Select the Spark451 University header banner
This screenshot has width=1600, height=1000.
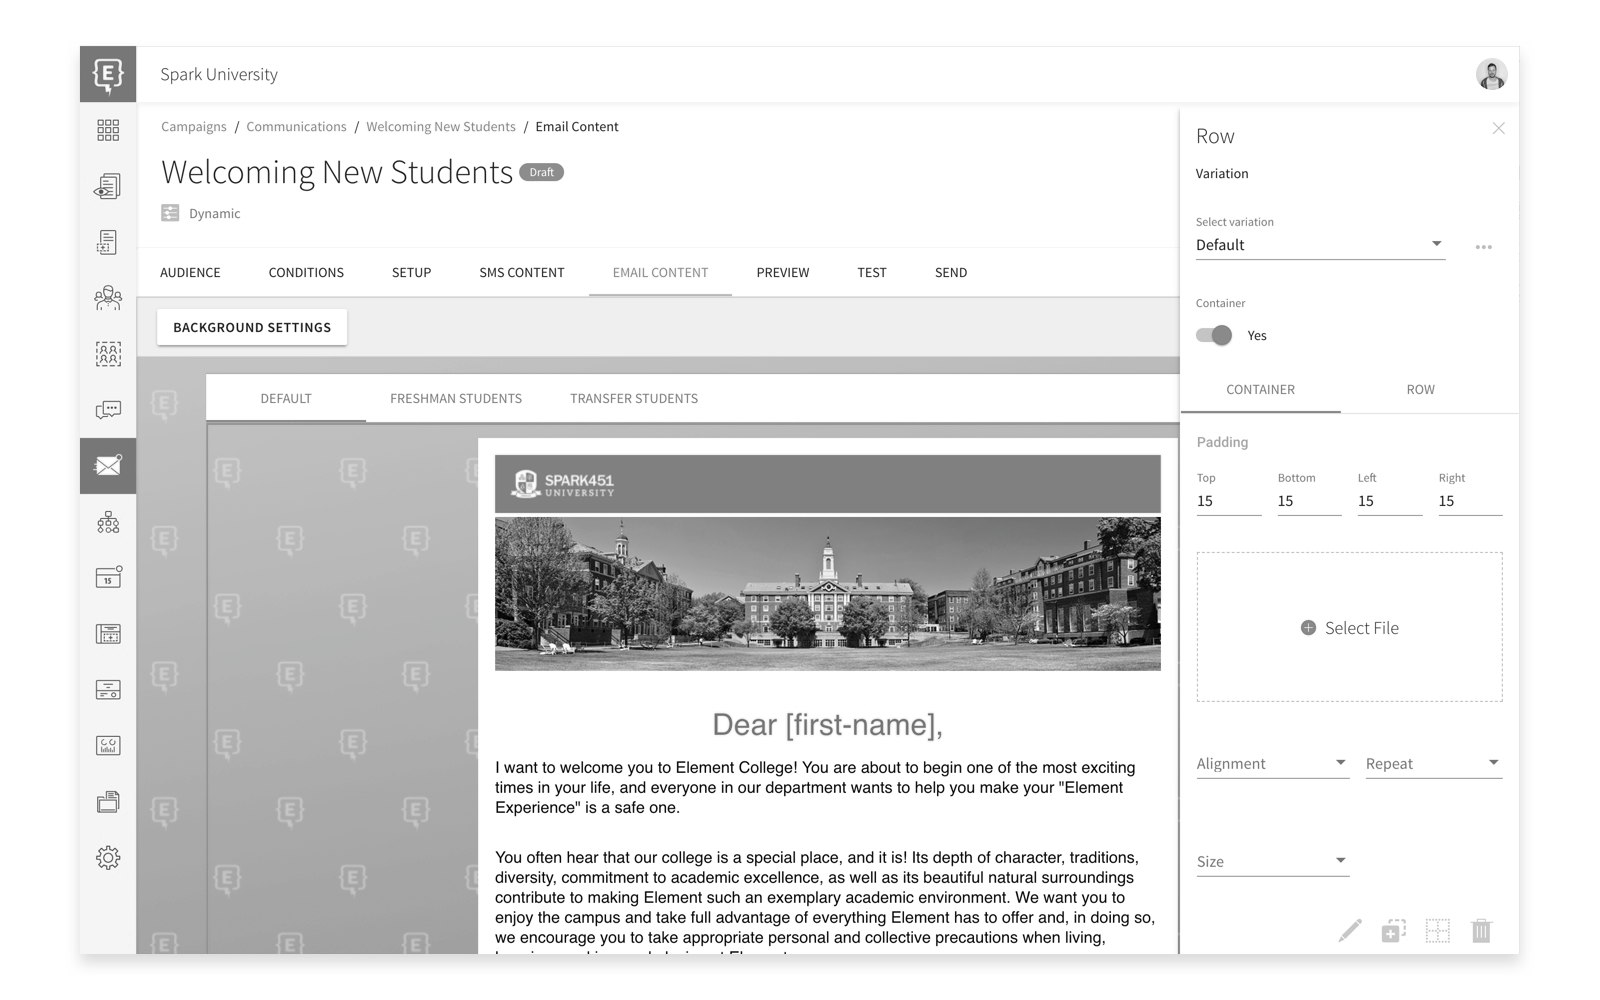[x=828, y=484]
